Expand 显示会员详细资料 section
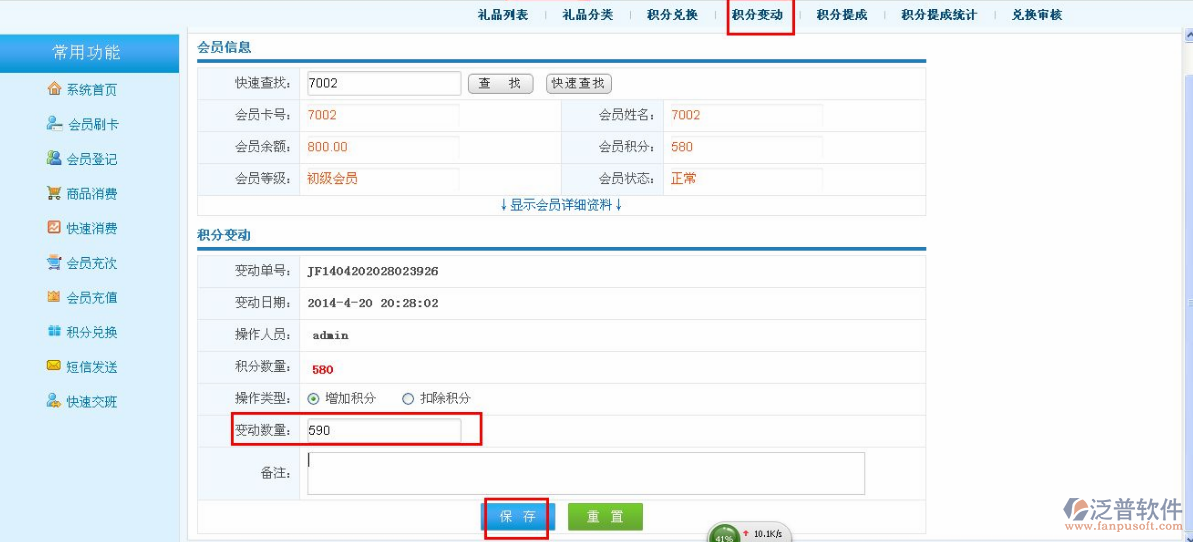This screenshot has height=542, width=1193. tap(561, 205)
